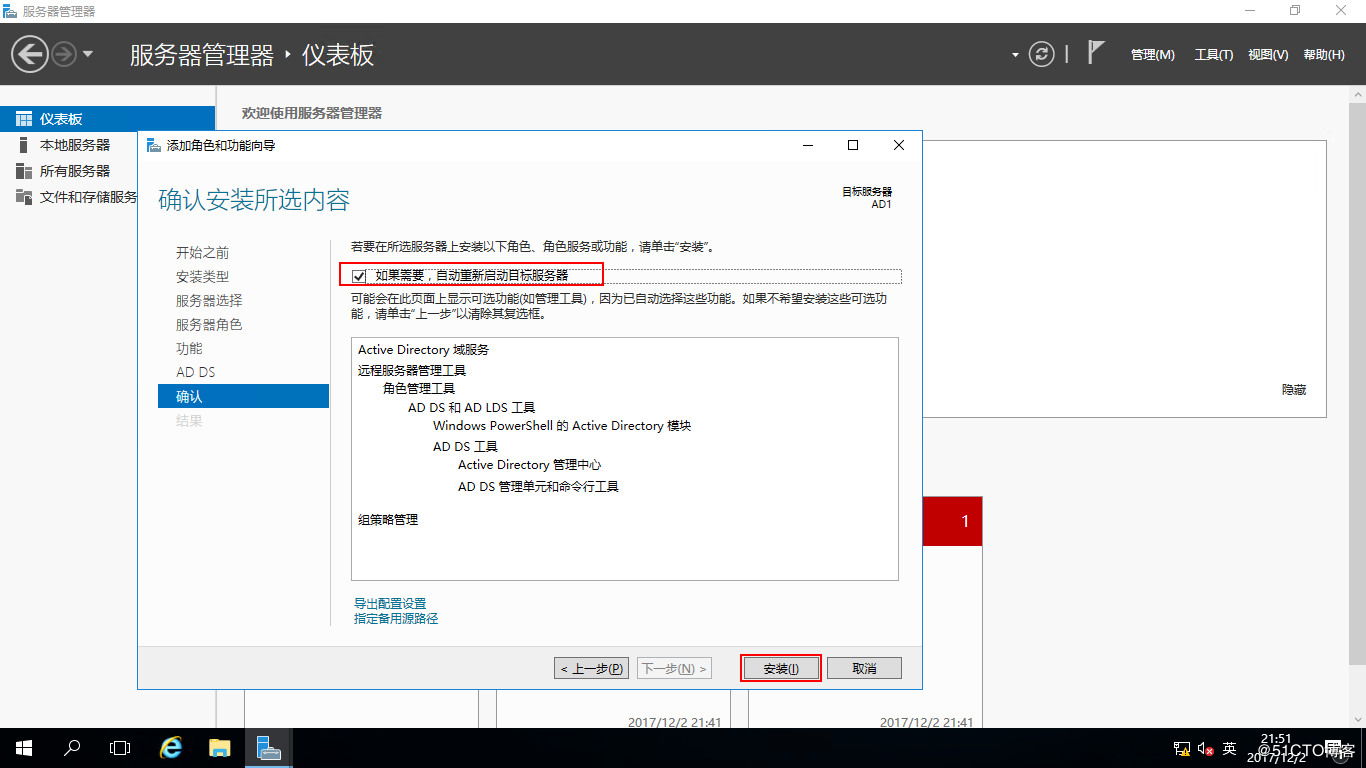Click the back navigation arrow in Server Manager

(x=30, y=54)
